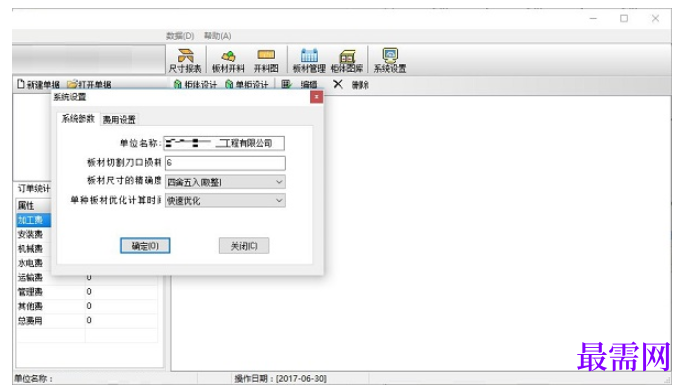Screen dimensions: 689x388
Task: Click the 管理费 value cell showing 0
Action: pyautogui.click(x=121, y=292)
